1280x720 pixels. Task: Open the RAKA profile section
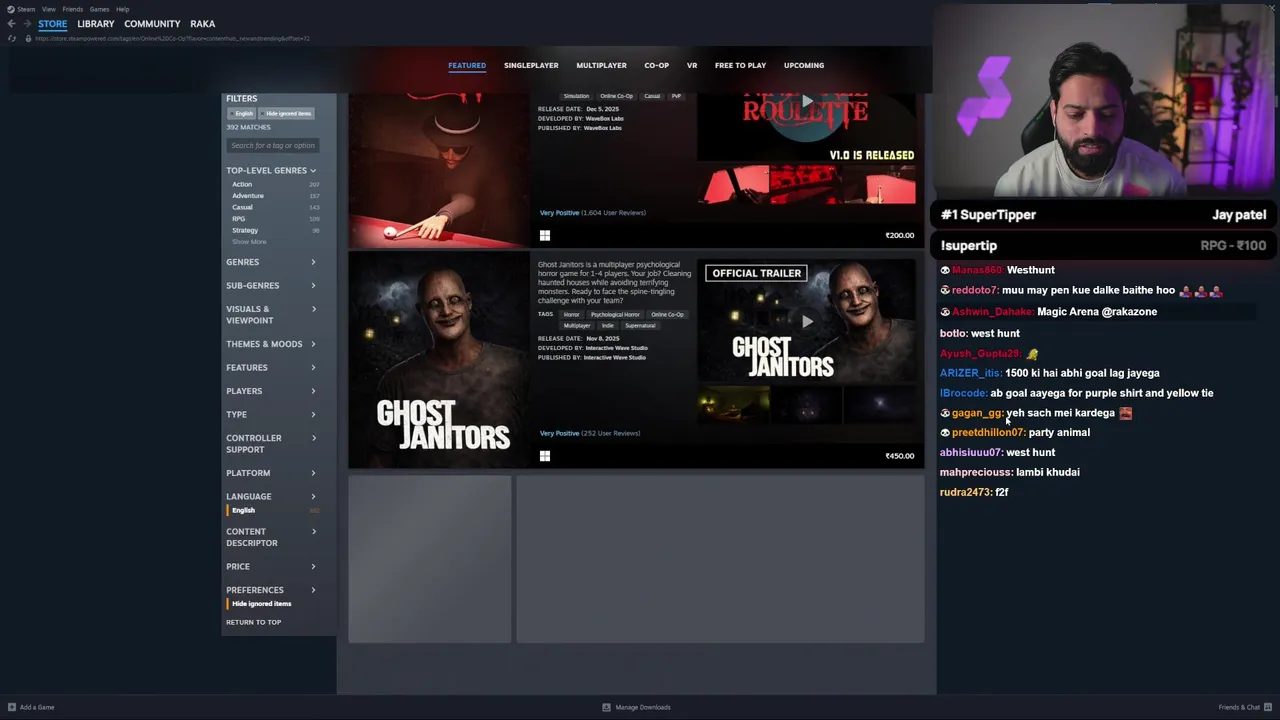pyautogui.click(x=202, y=24)
